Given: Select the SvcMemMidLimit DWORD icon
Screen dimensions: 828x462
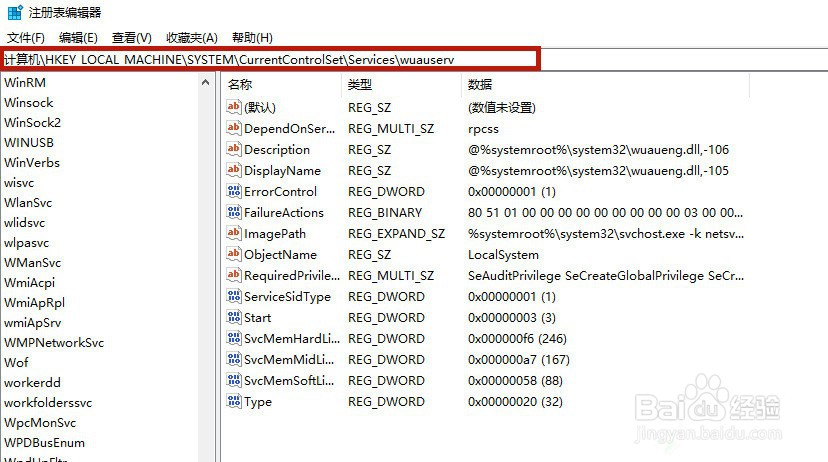Looking at the screenshot, I should tap(233, 359).
